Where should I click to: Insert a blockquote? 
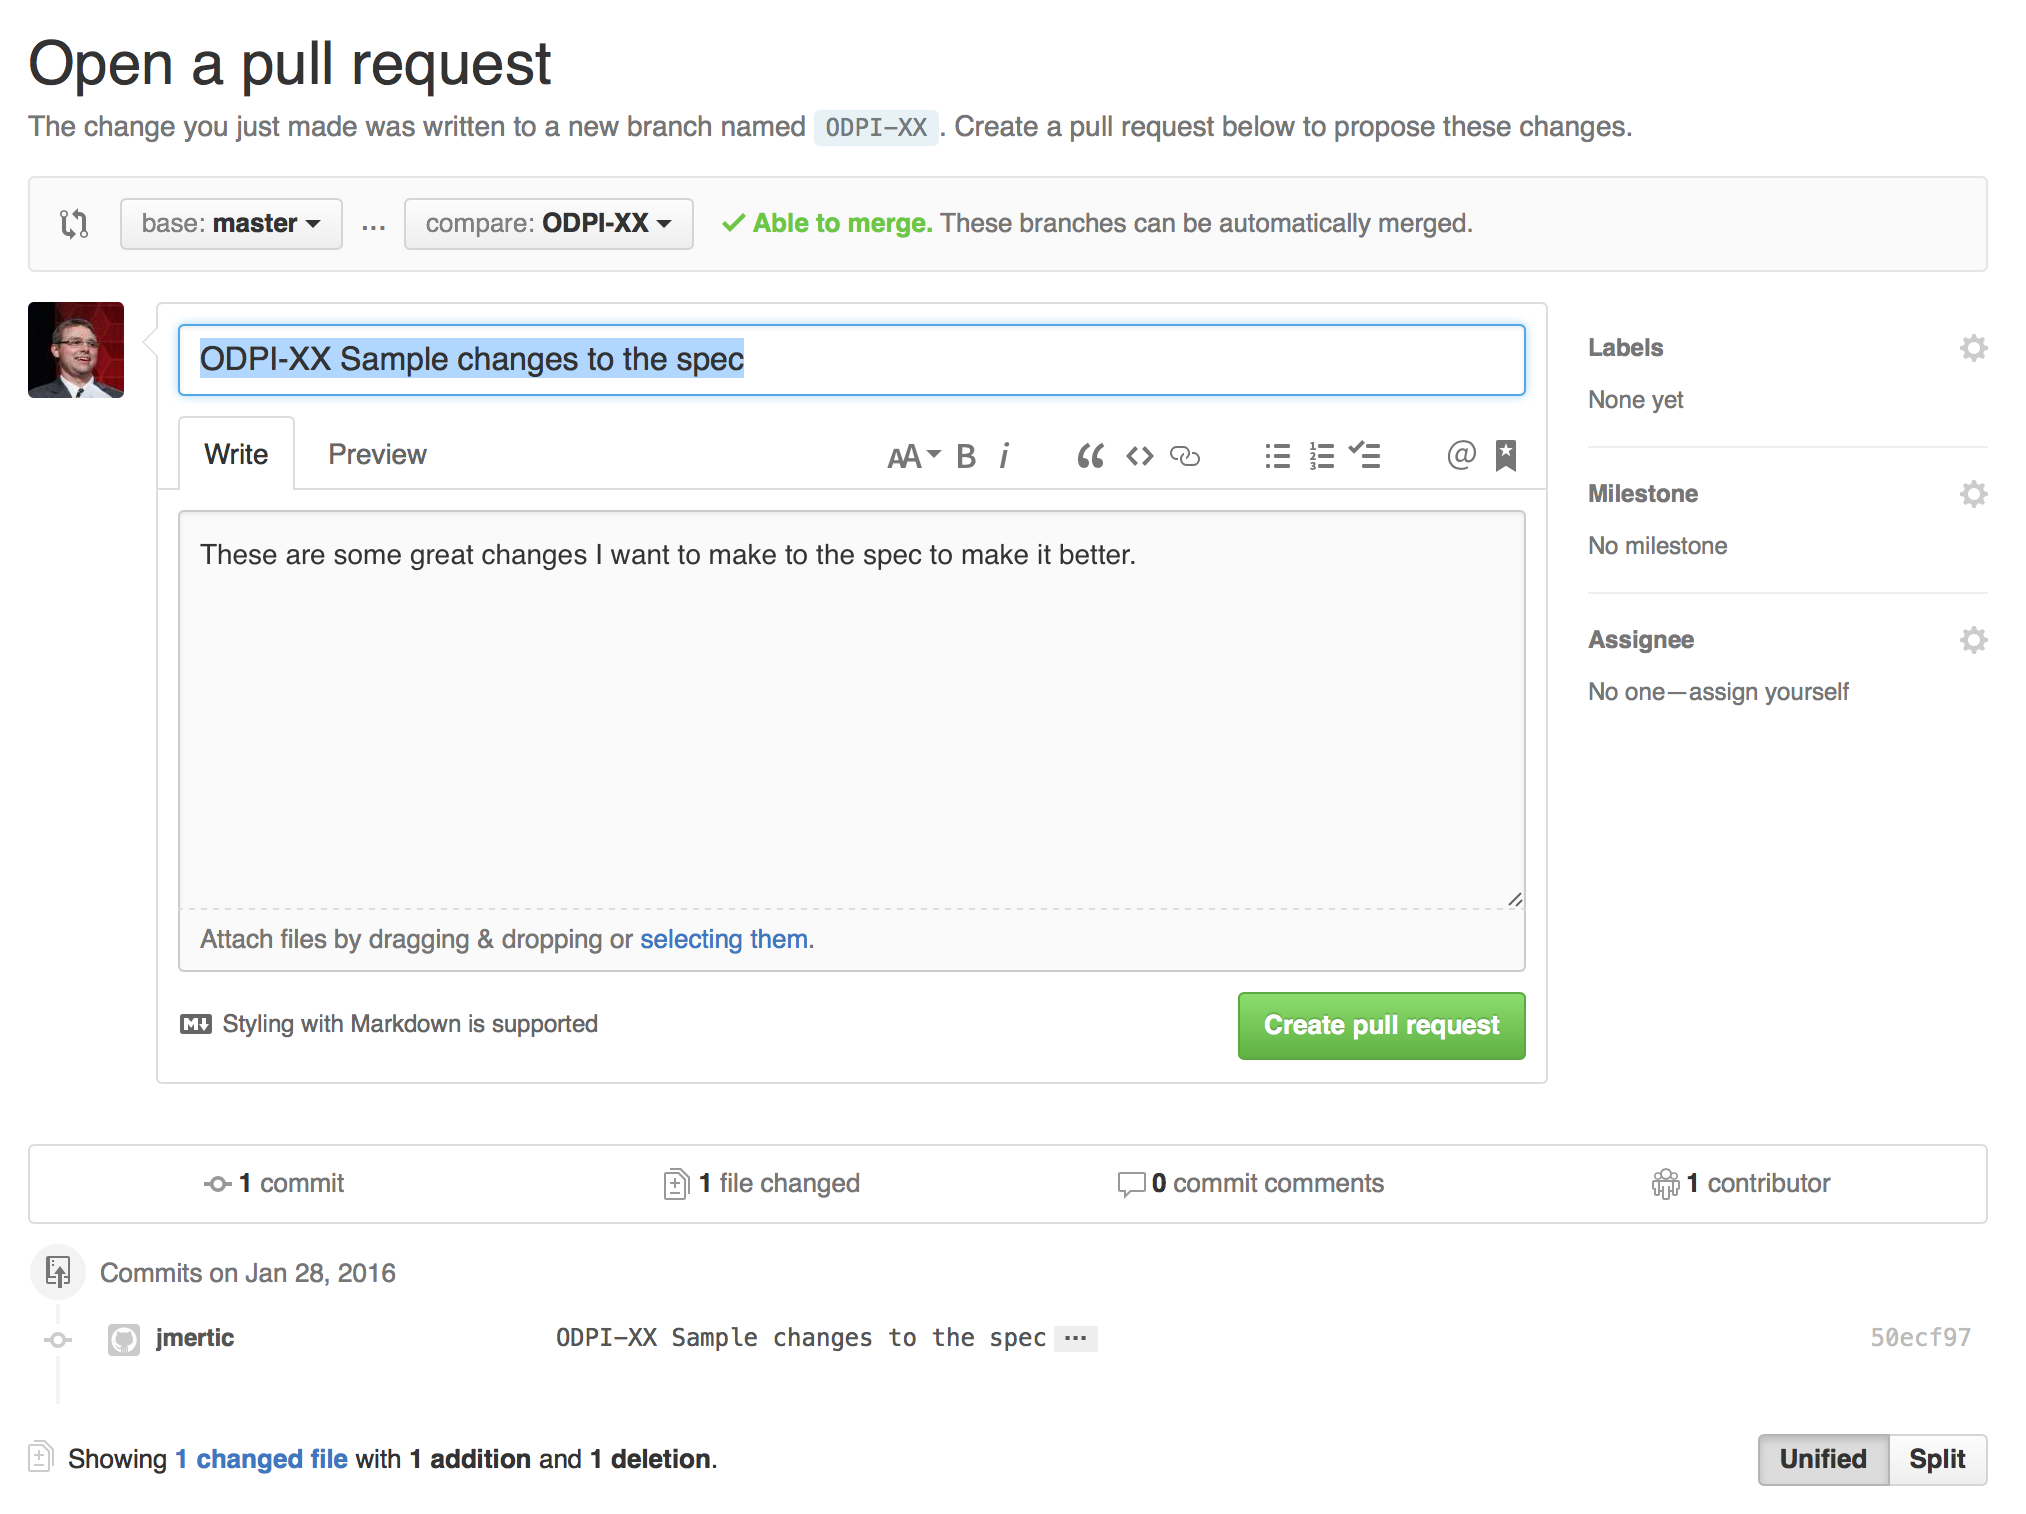click(x=1090, y=455)
